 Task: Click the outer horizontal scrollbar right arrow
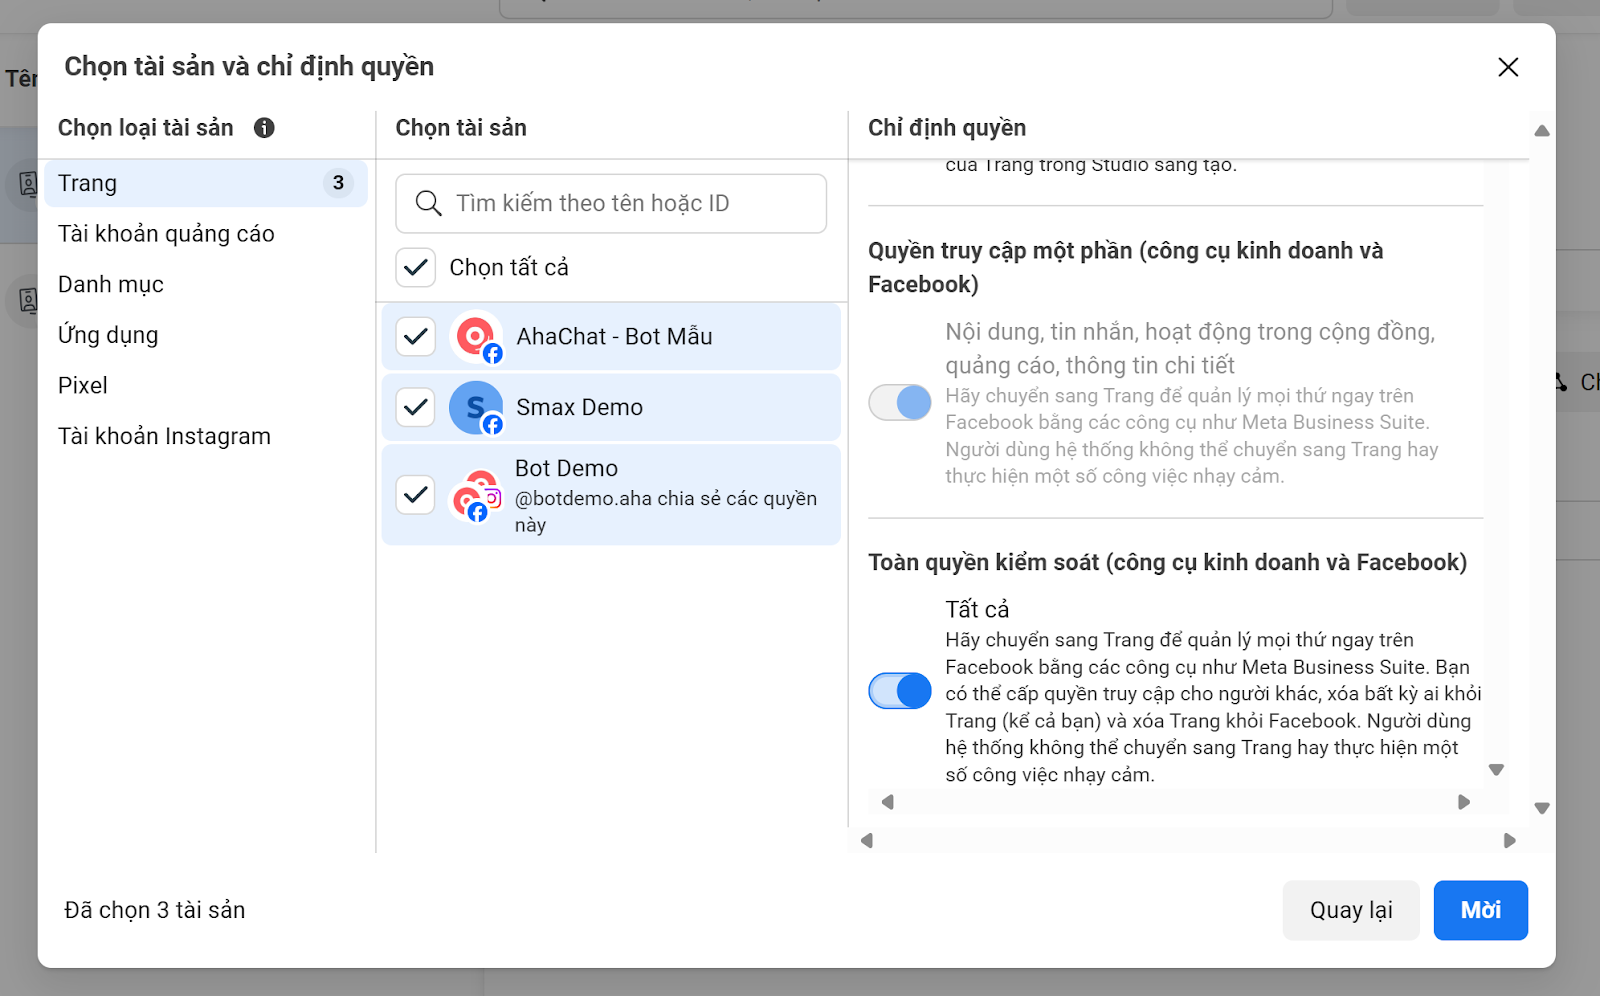1510,841
